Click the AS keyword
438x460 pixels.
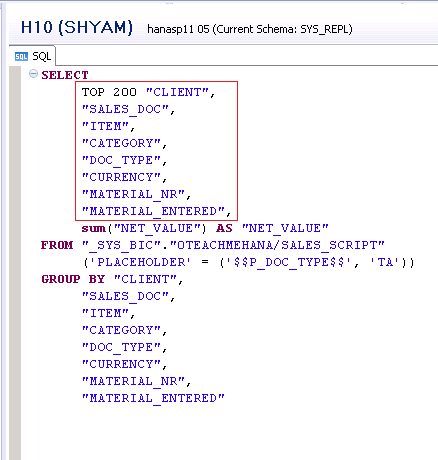[x=224, y=228]
